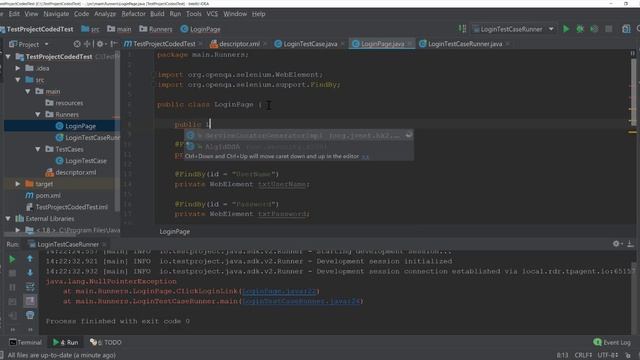Open the Build menu
The width and height of the screenshot is (640, 360).
(x=157, y=14)
